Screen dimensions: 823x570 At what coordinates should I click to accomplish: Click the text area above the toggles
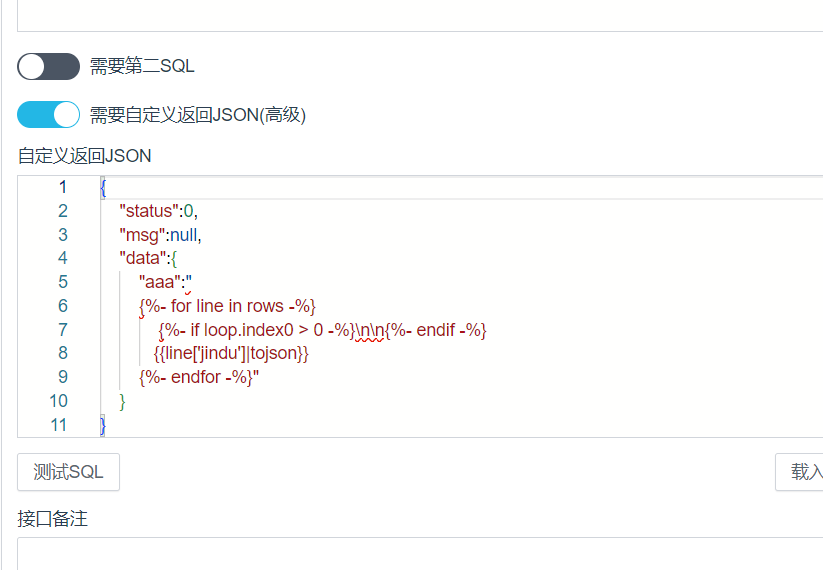point(420,15)
